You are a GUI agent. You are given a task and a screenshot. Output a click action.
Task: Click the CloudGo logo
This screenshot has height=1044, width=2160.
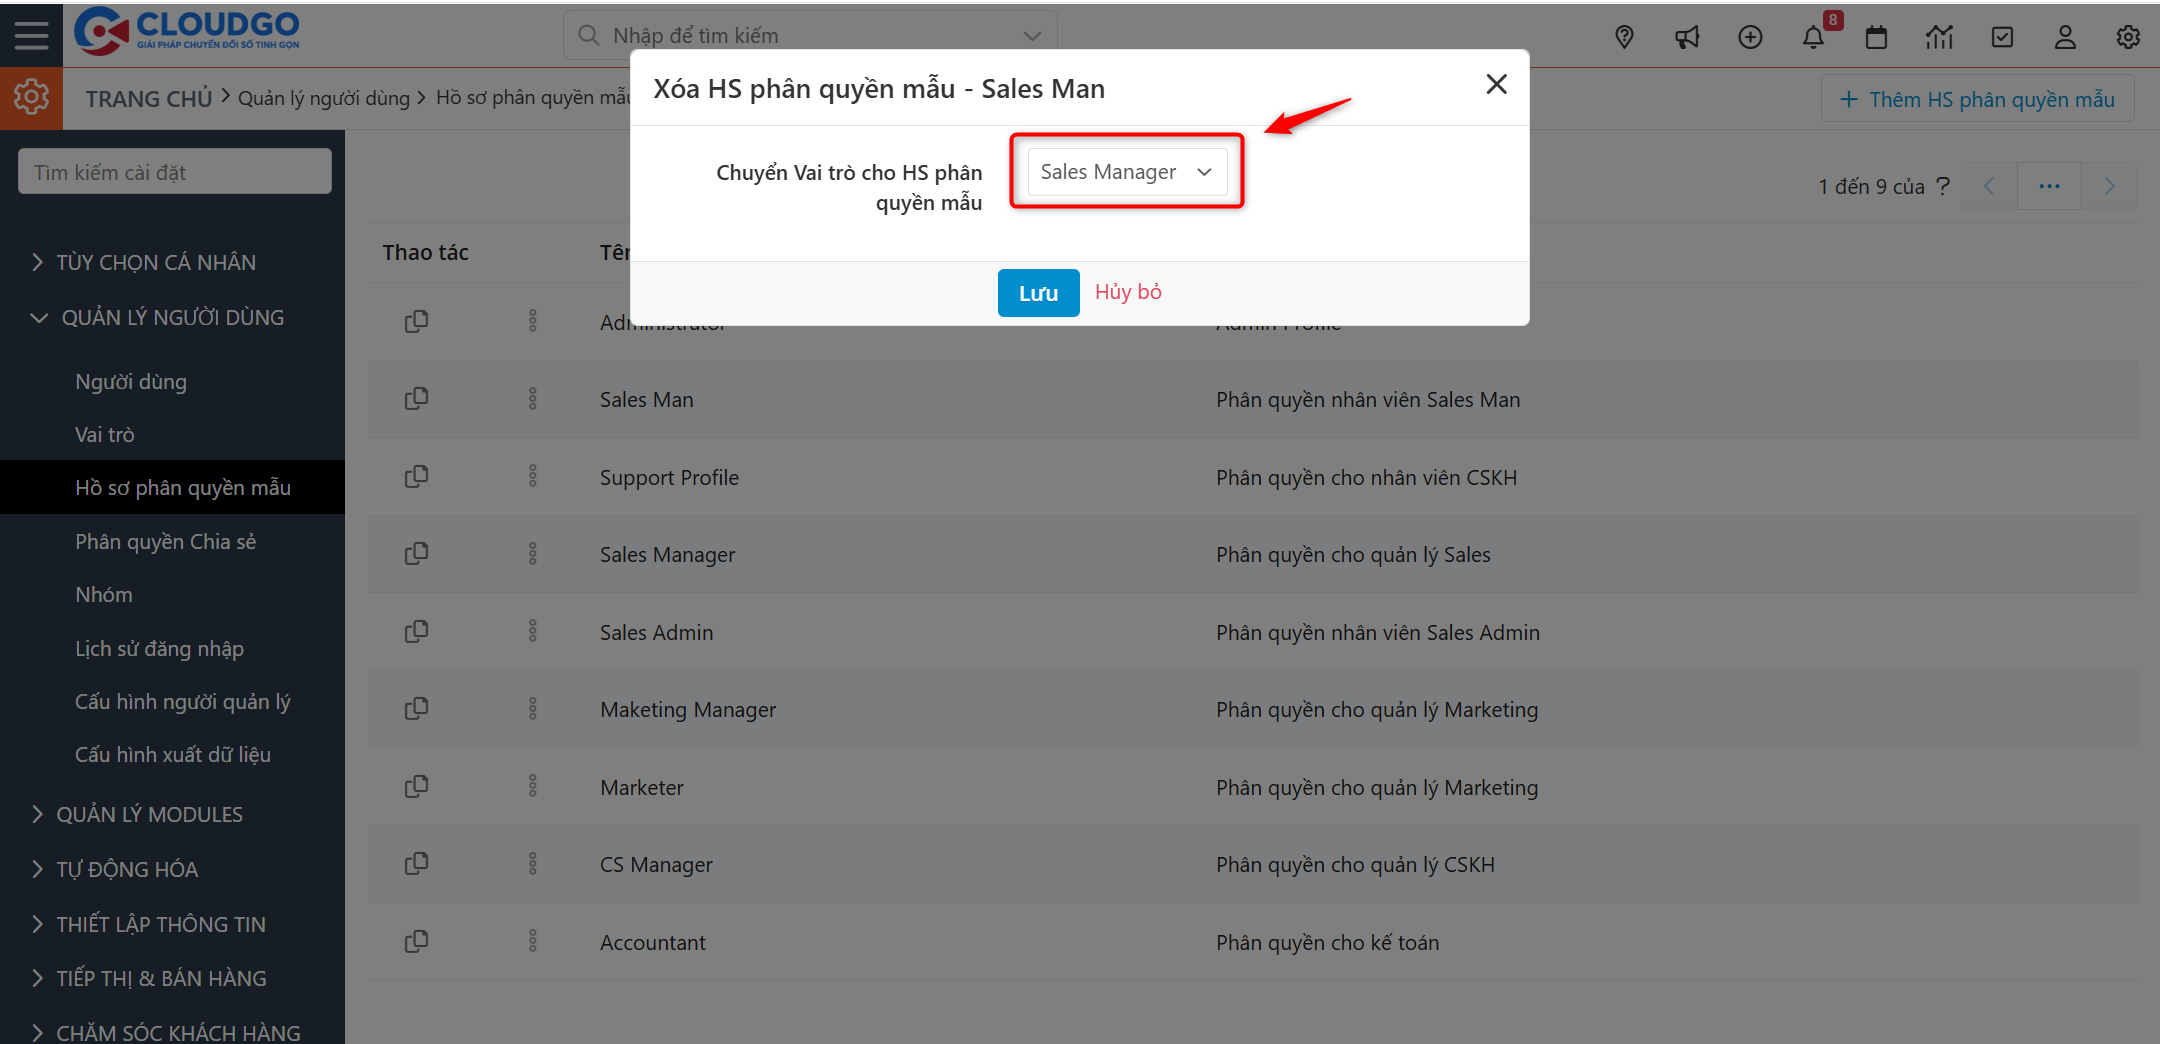(188, 30)
